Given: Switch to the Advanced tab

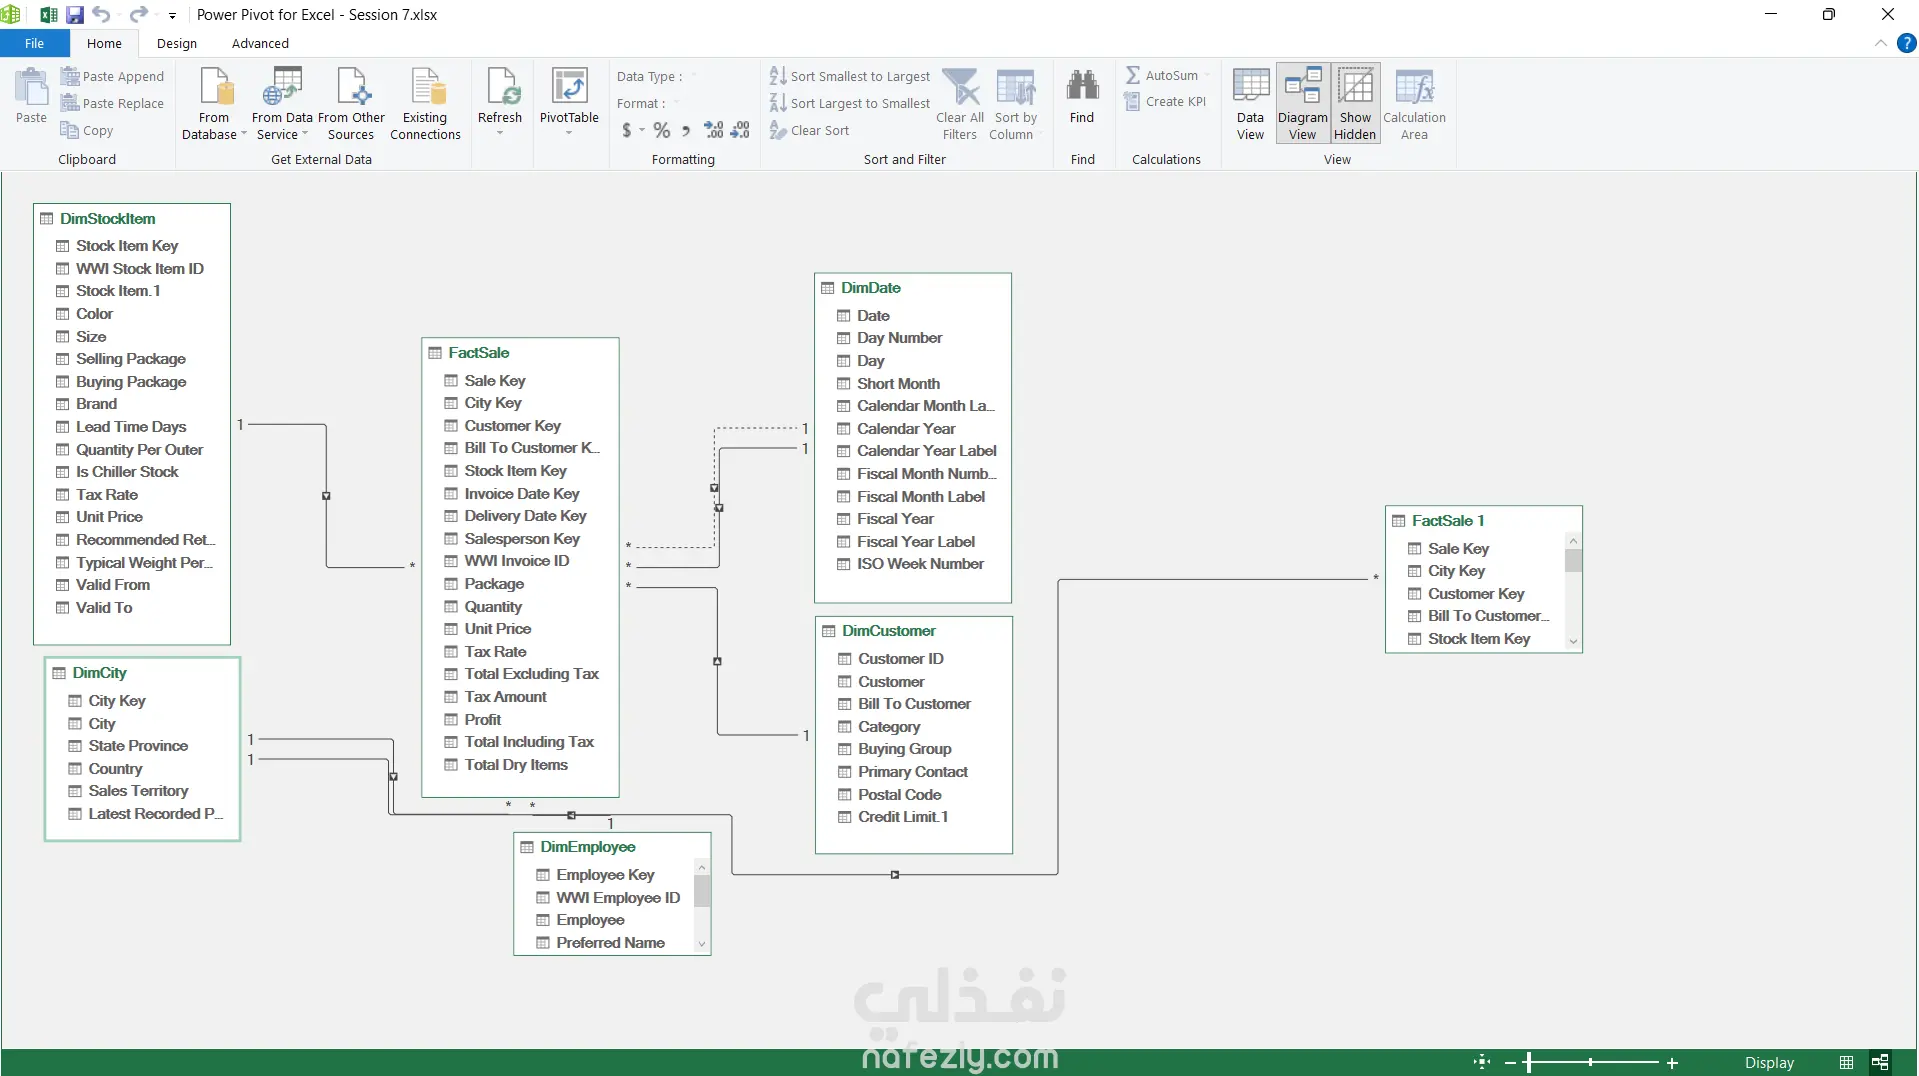Looking at the screenshot, I should (260, 43).
